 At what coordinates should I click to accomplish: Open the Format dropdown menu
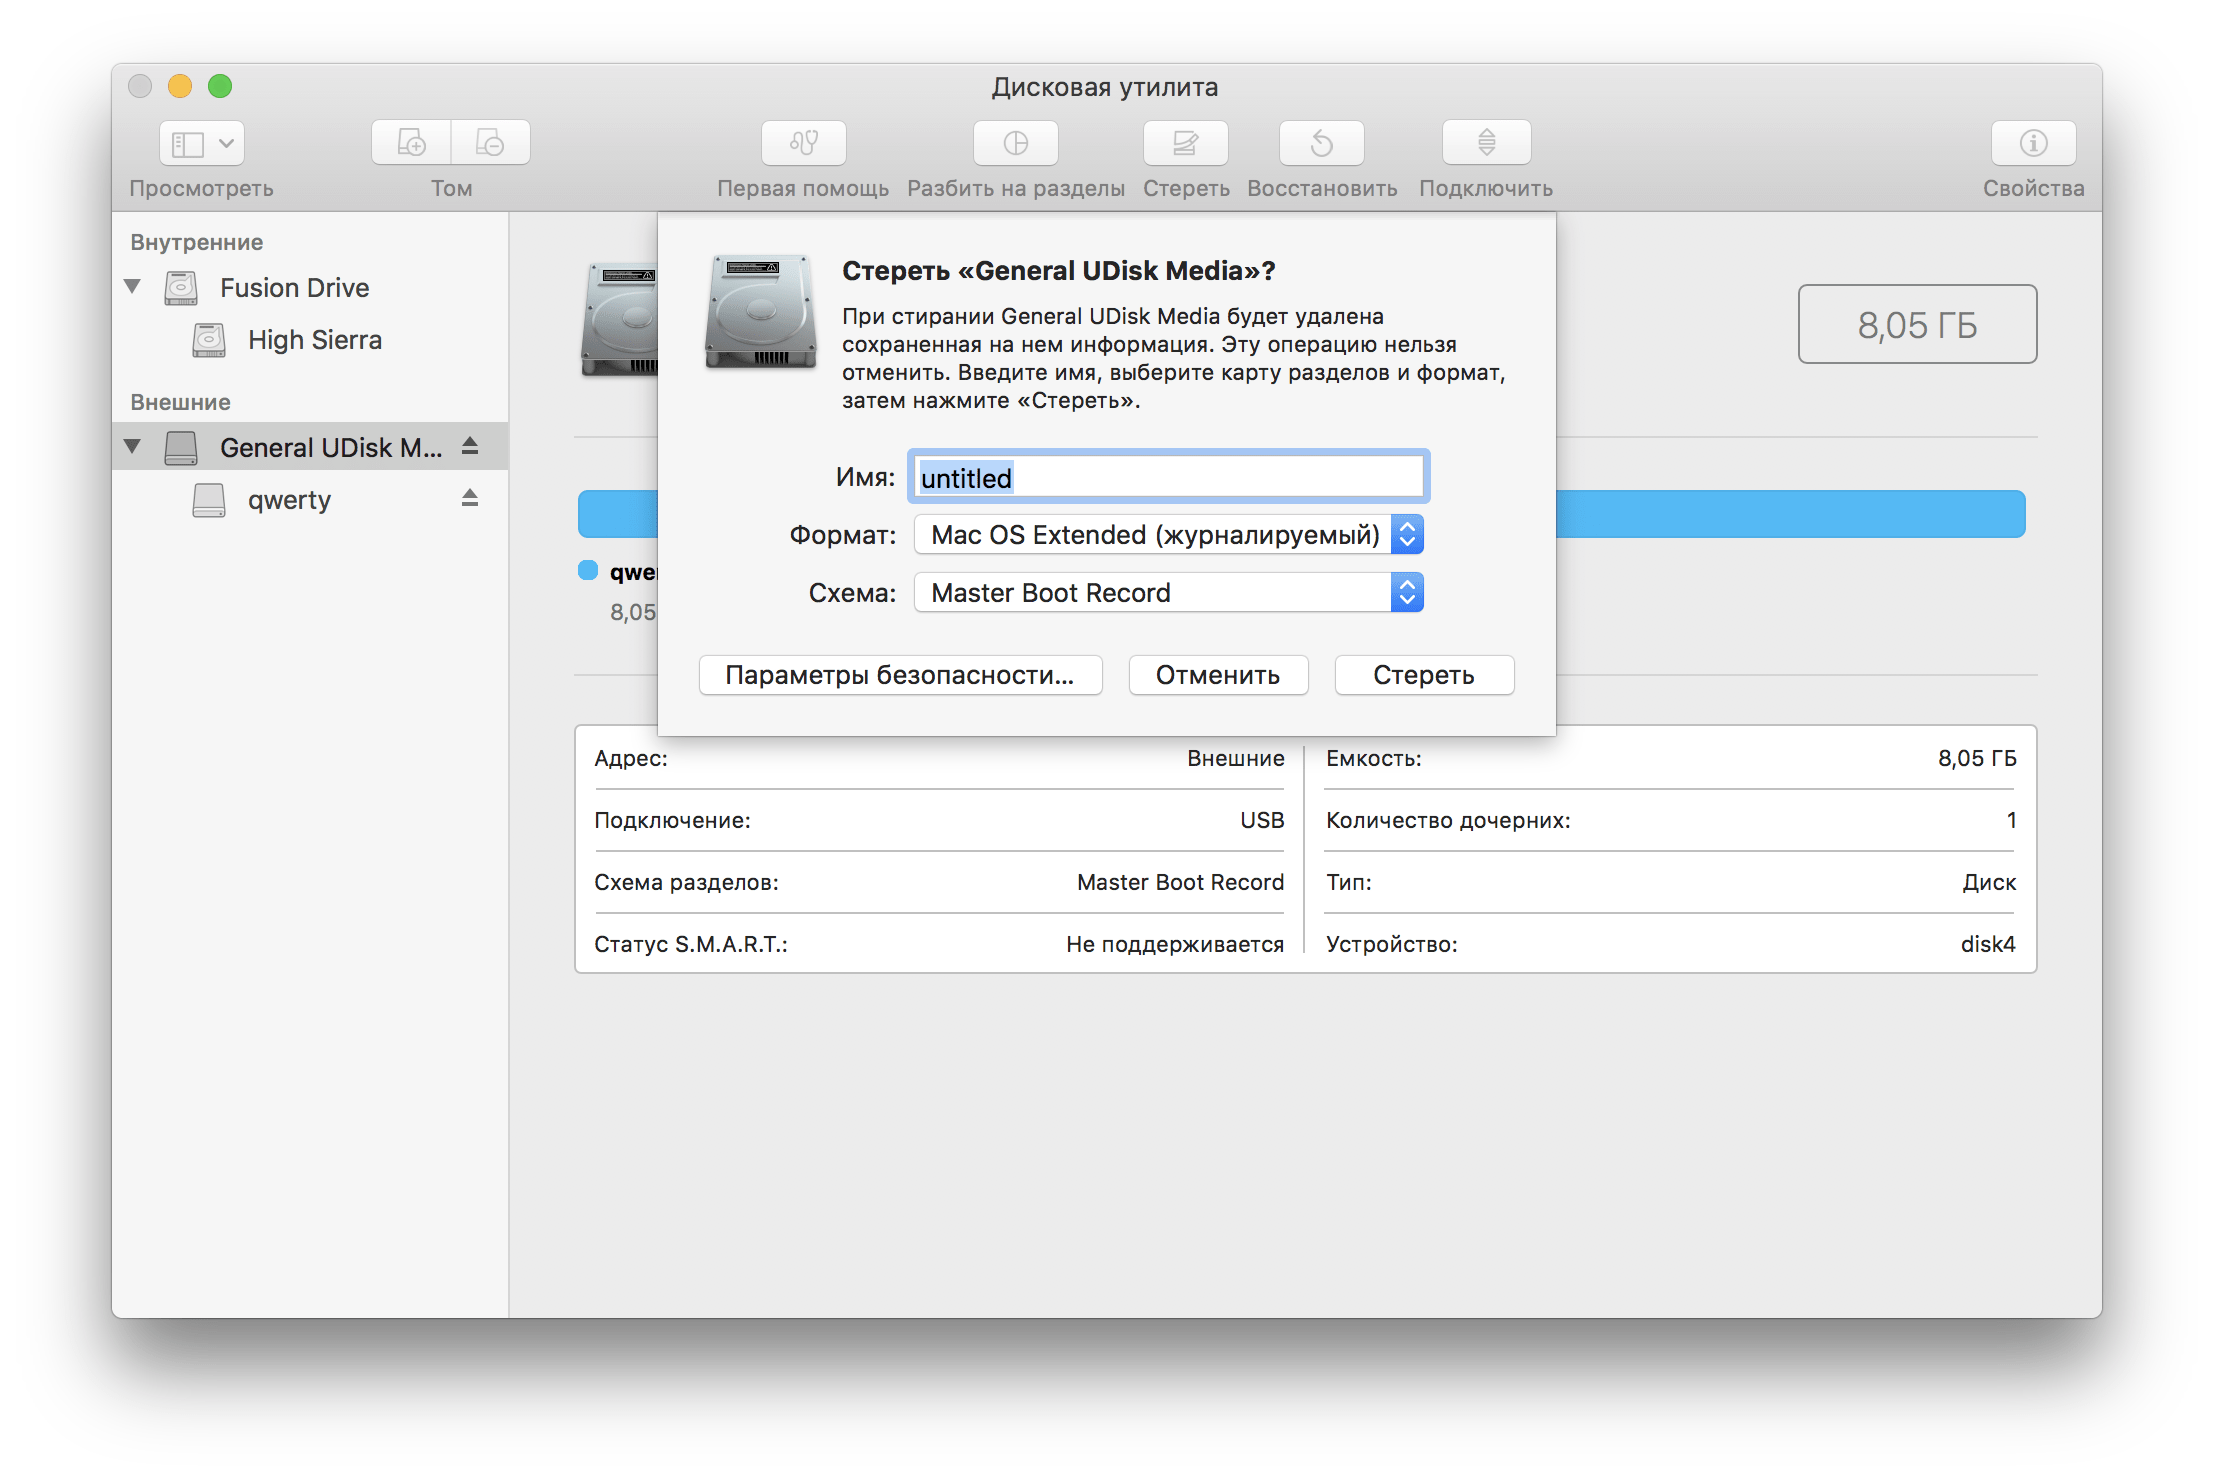[1168, 535]
